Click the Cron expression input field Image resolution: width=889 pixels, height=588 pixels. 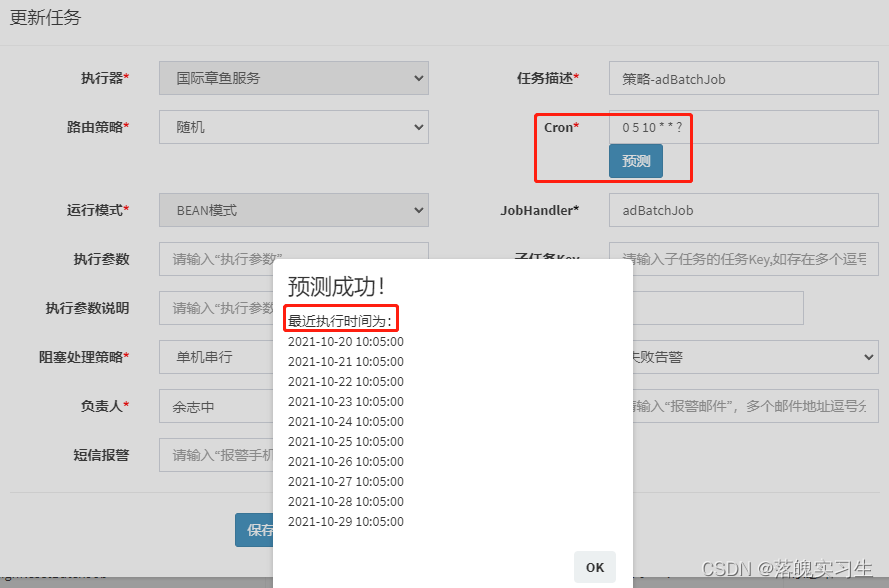(x=743, y=127)
